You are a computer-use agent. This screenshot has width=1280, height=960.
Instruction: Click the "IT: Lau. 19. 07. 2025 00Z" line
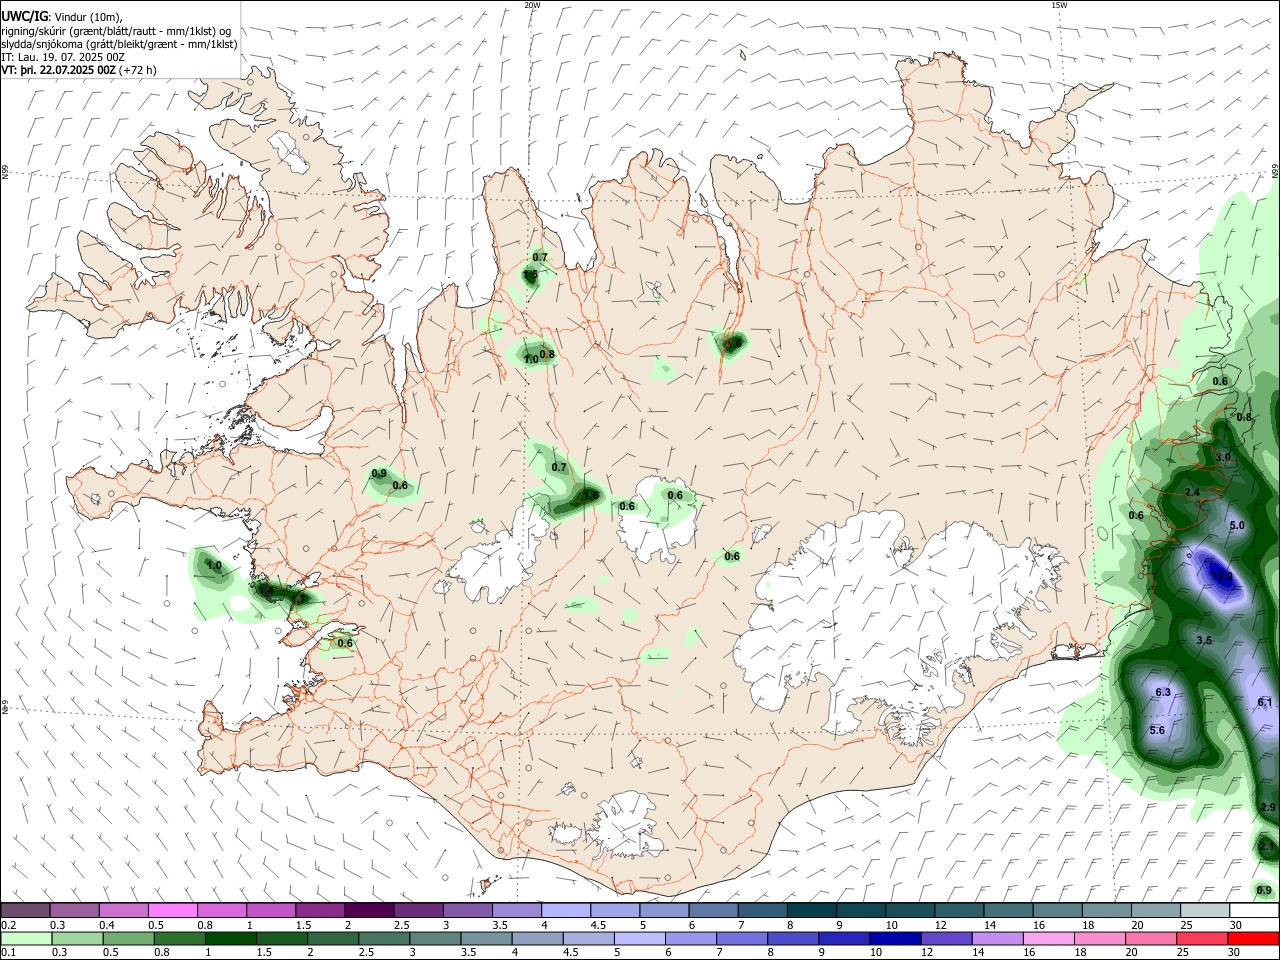tap(63, 57)
